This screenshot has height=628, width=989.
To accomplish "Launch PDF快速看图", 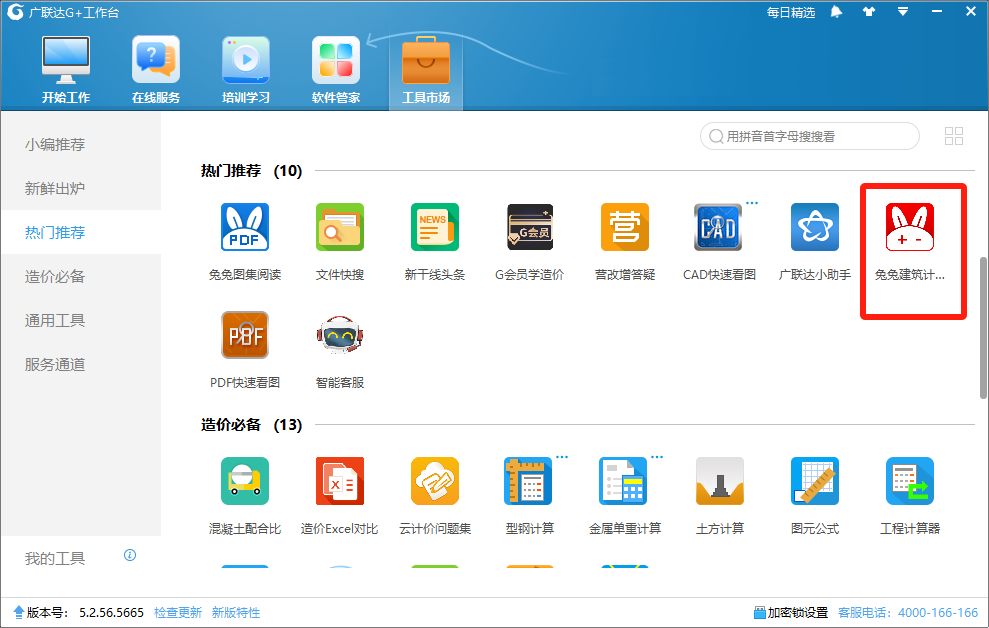I will pyautogui.click(x=245, y=335).
